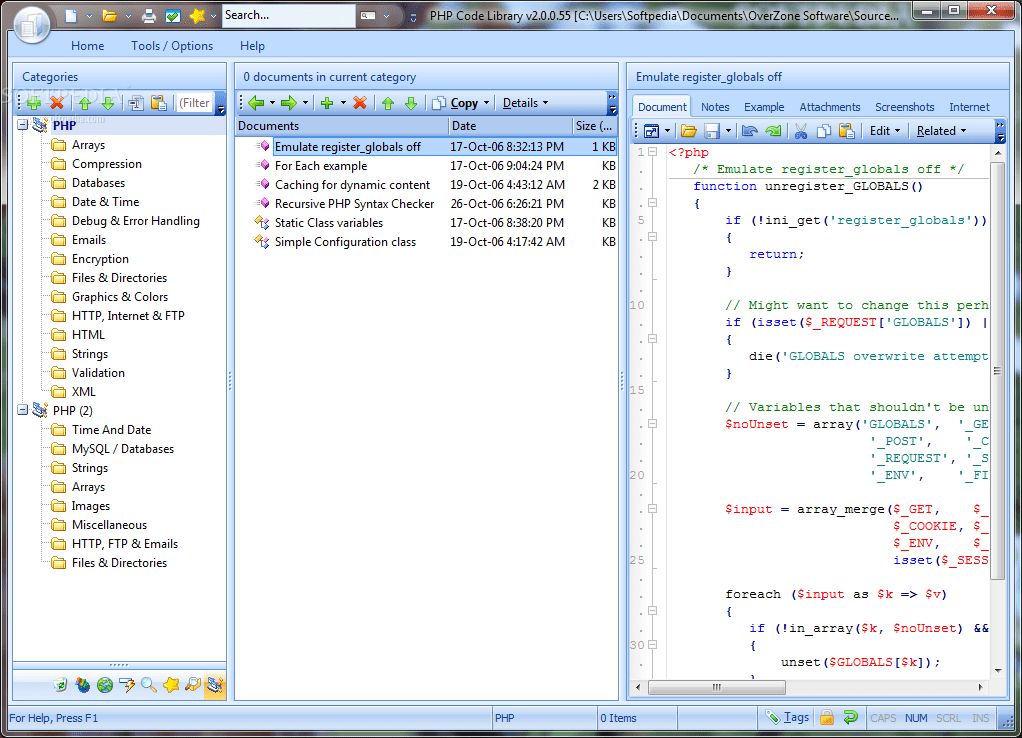Add a new category with the green plus
Screen dimensions: 1022x738
click(34, 102)
